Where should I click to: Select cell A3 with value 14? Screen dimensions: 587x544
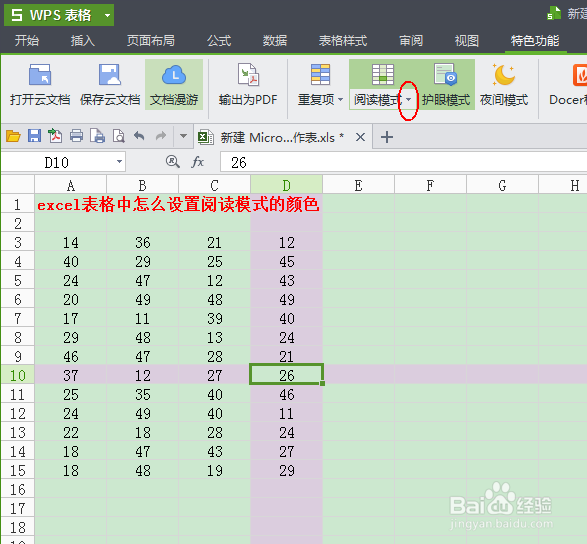[71, 243]
